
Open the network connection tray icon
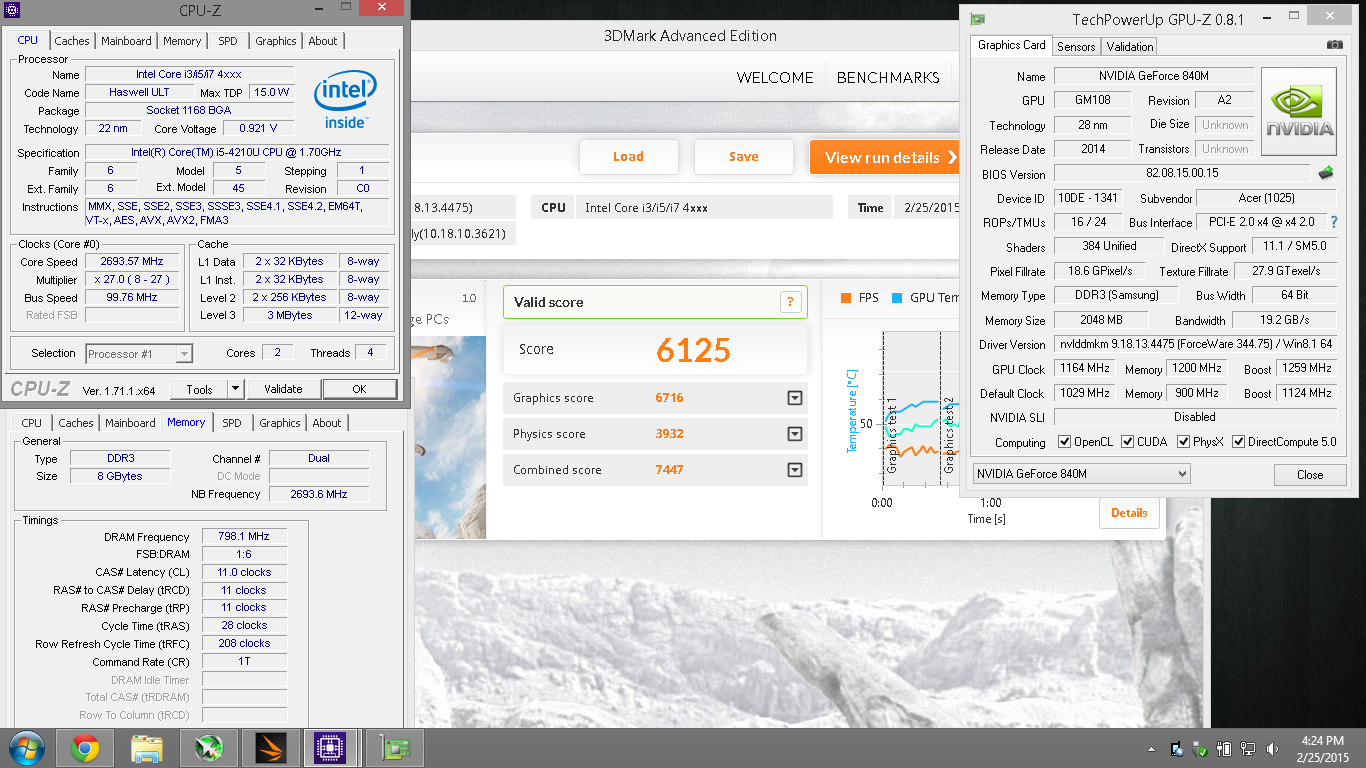1248,749
